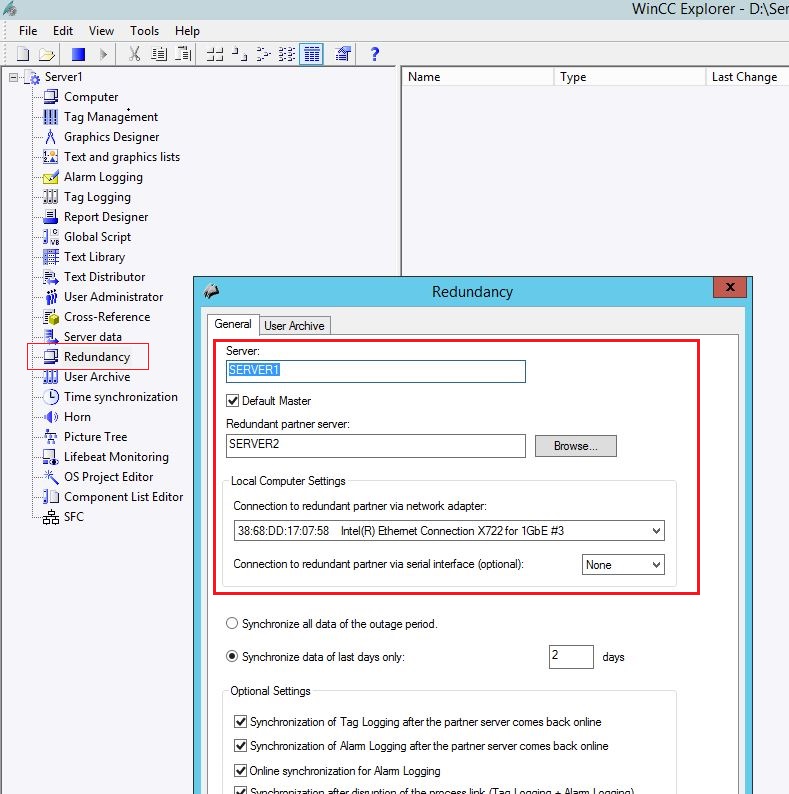Toggle Tag Logging synchronization after partner online
The width and height of the screenshot is (789, 794).
[x=241, y=722]
